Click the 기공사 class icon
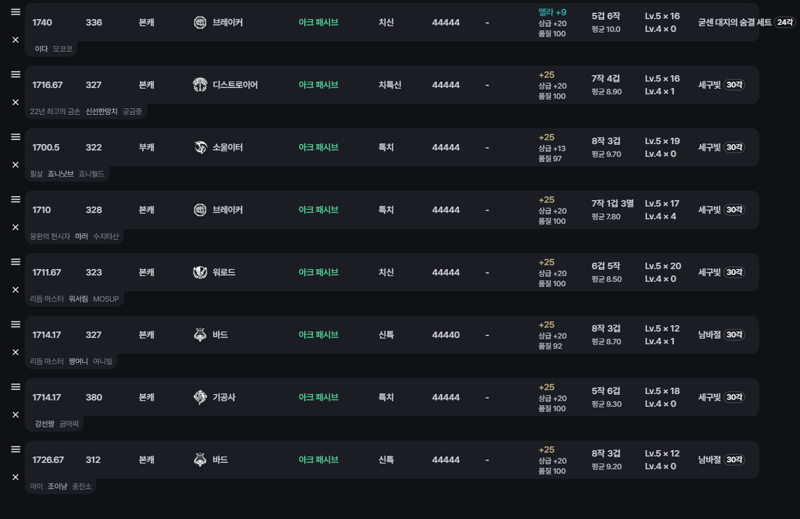 pos(200,397)
